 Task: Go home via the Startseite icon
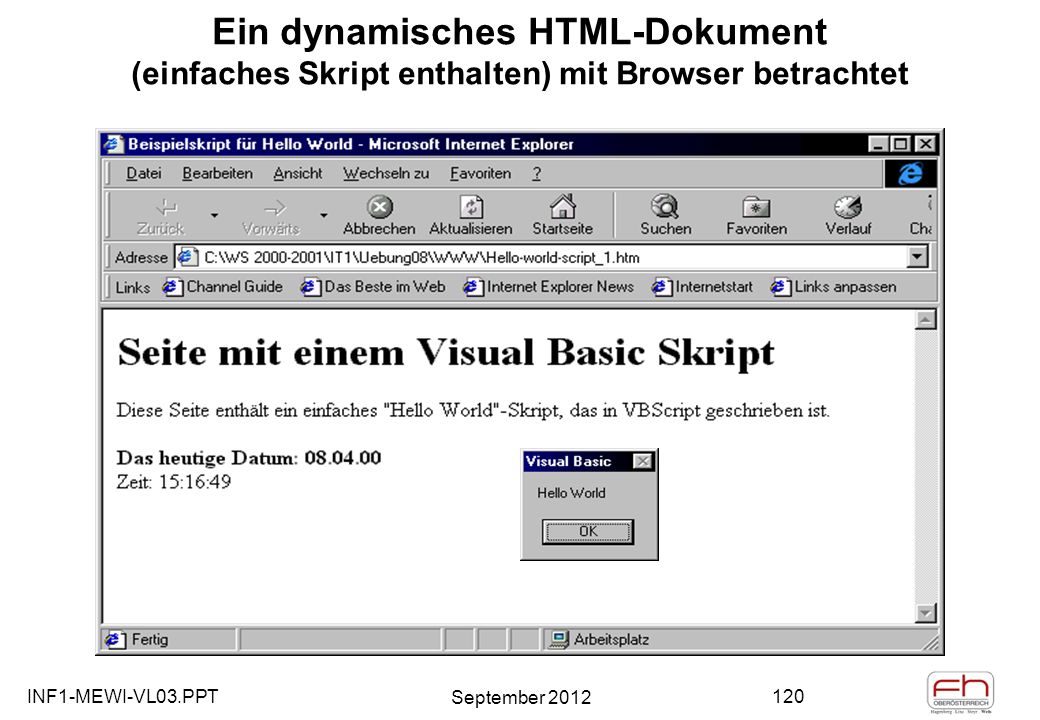(562, 206)
